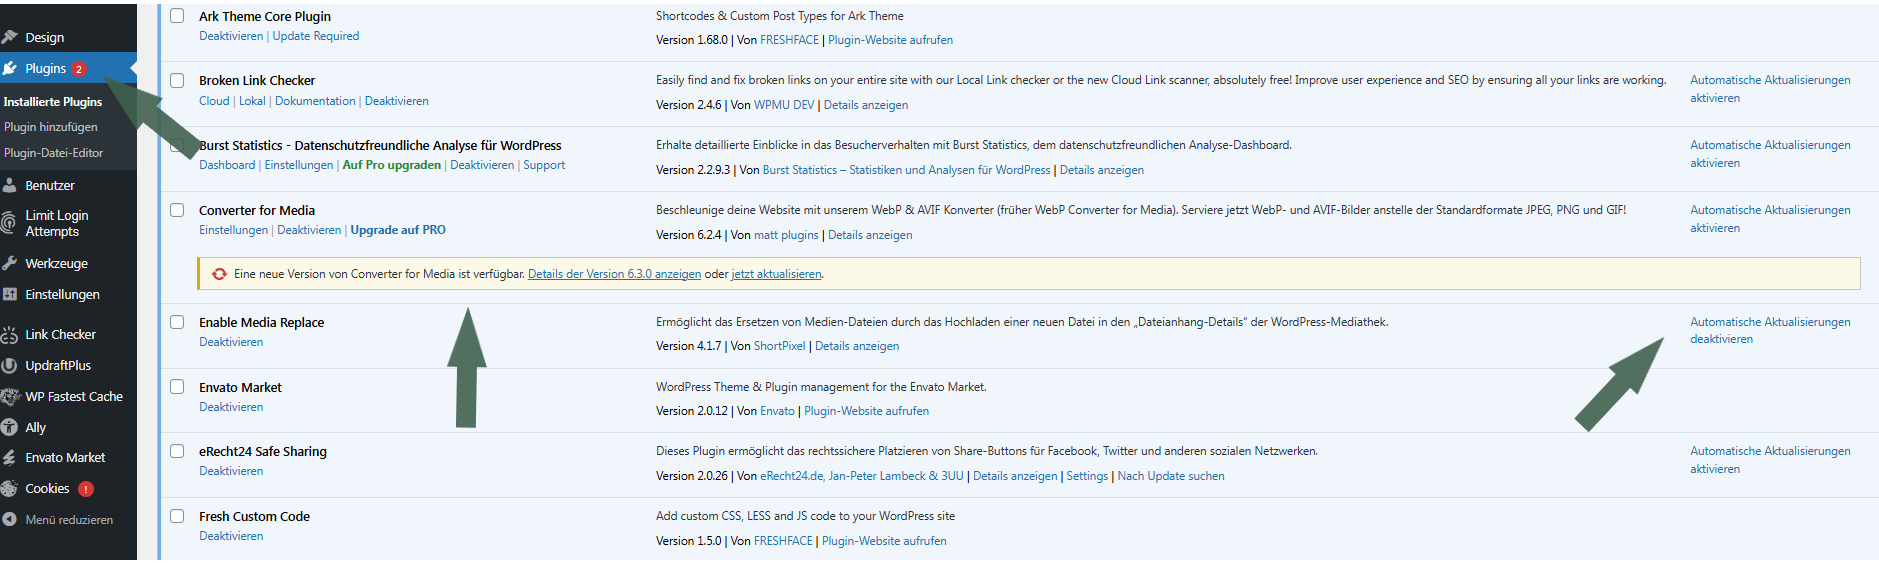Image resolution: width=1879 pixels, height=564 pixels.
Task: Click the Design brush icon in sidebar
Action: pyautogui.click(x=10, y=37)
